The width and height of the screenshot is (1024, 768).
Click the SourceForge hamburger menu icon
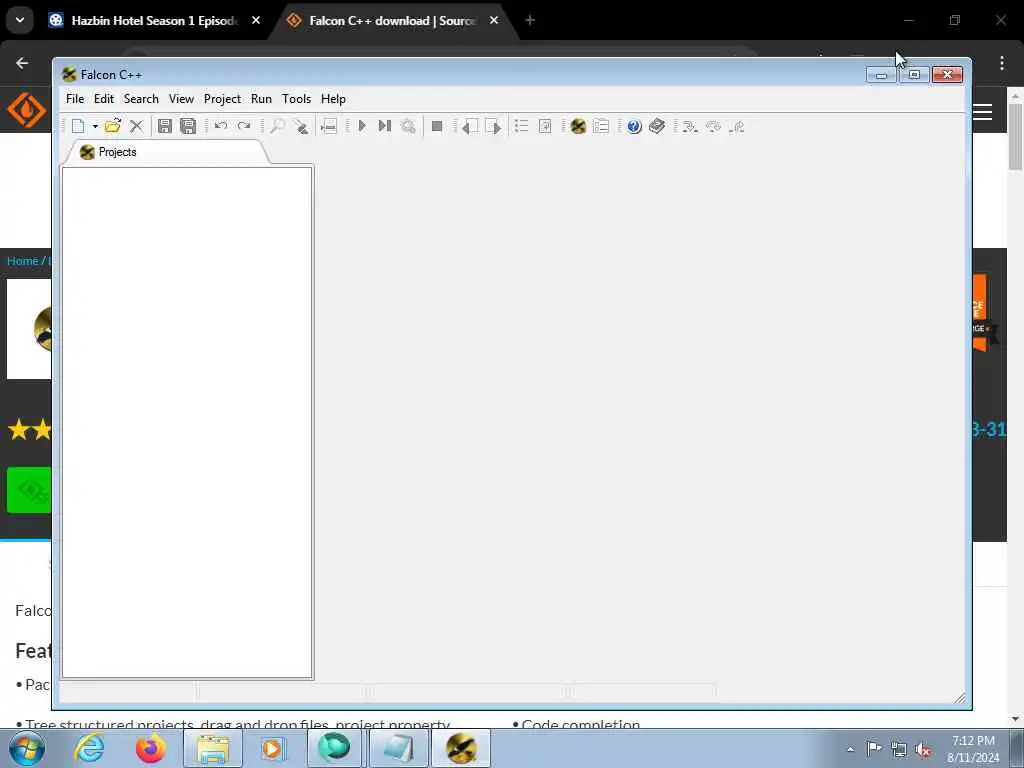[x=982, y=112]
